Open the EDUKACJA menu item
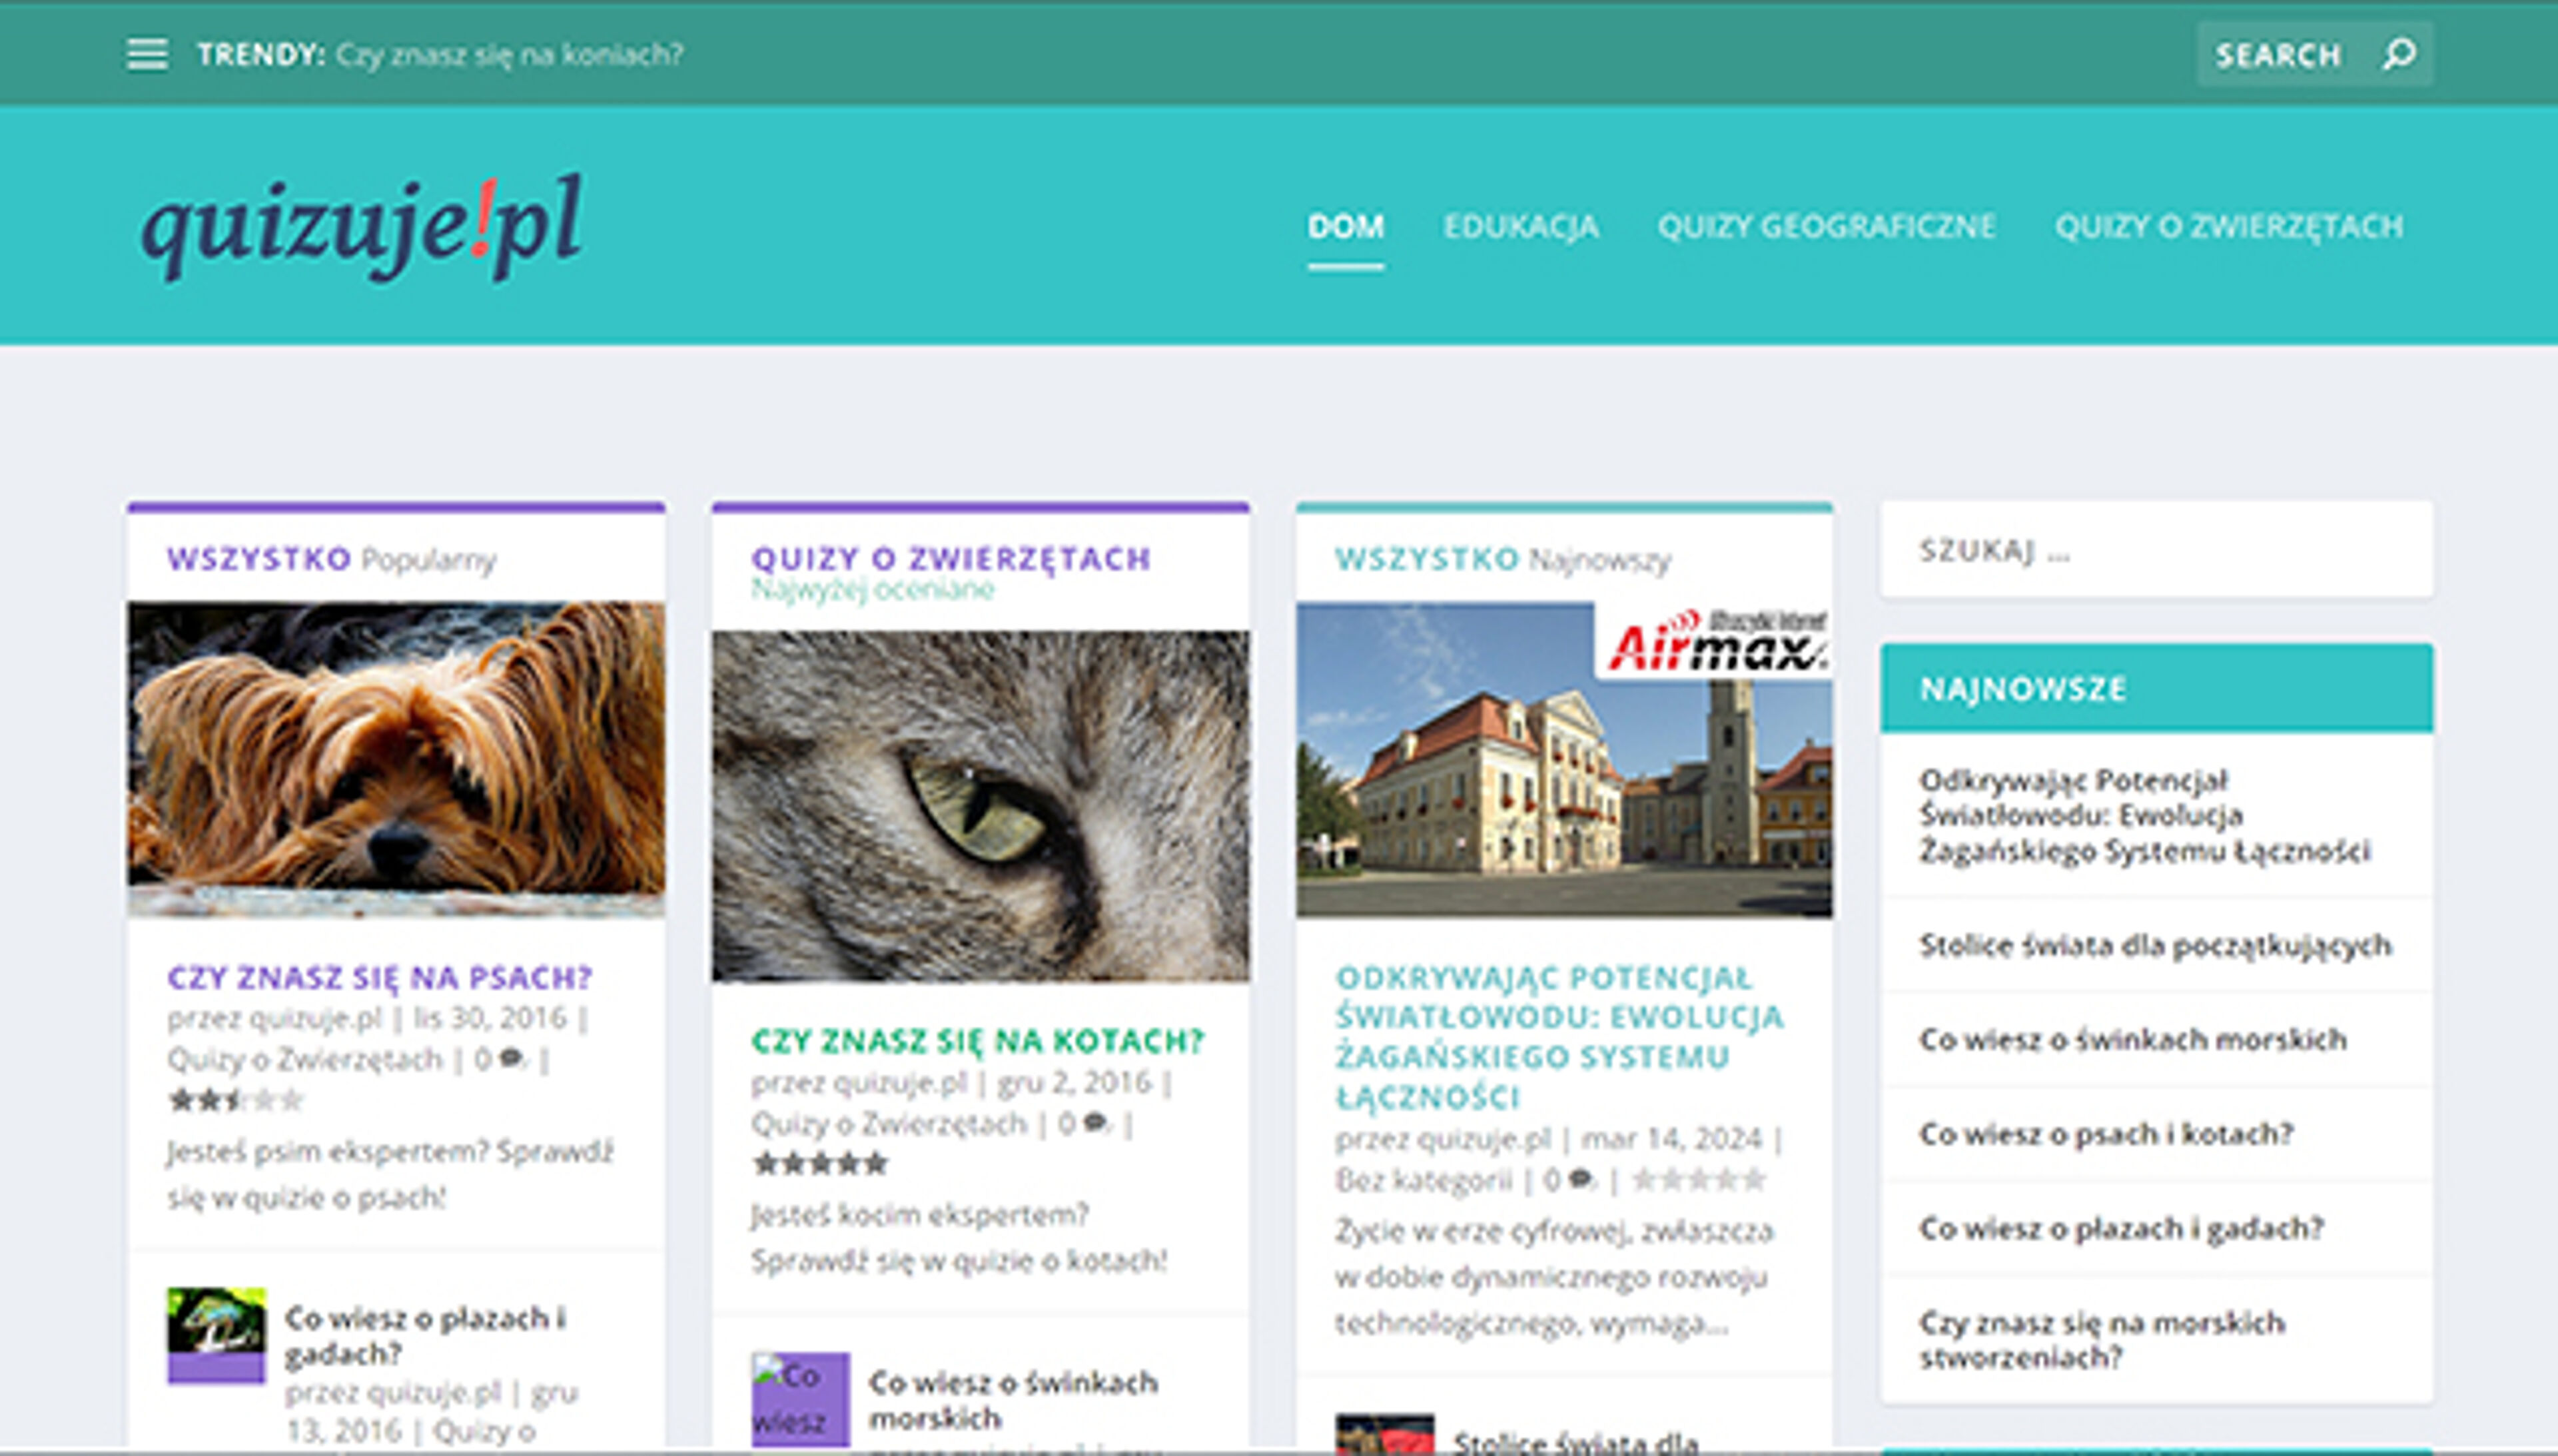2558x1456 pixels. [x=1520, y=228]
